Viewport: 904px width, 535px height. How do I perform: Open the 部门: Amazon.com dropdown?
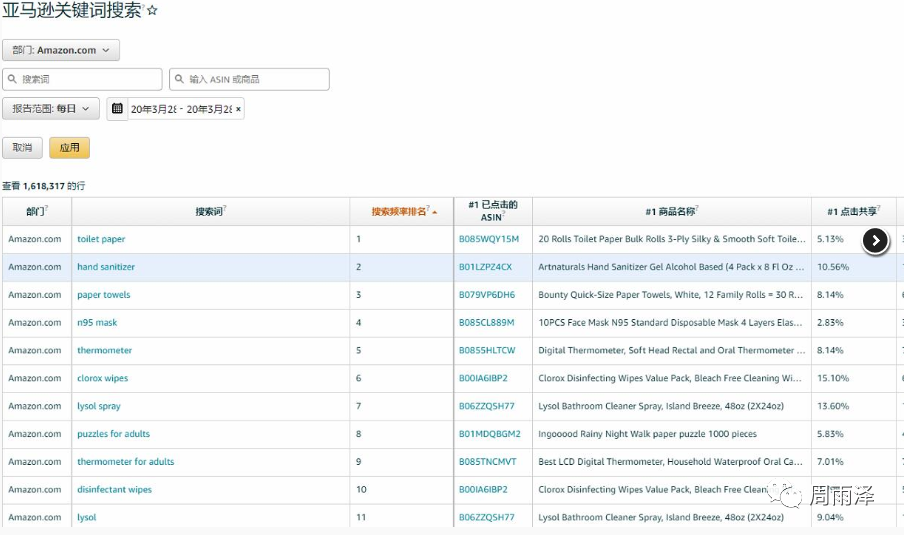pos(61,50)
